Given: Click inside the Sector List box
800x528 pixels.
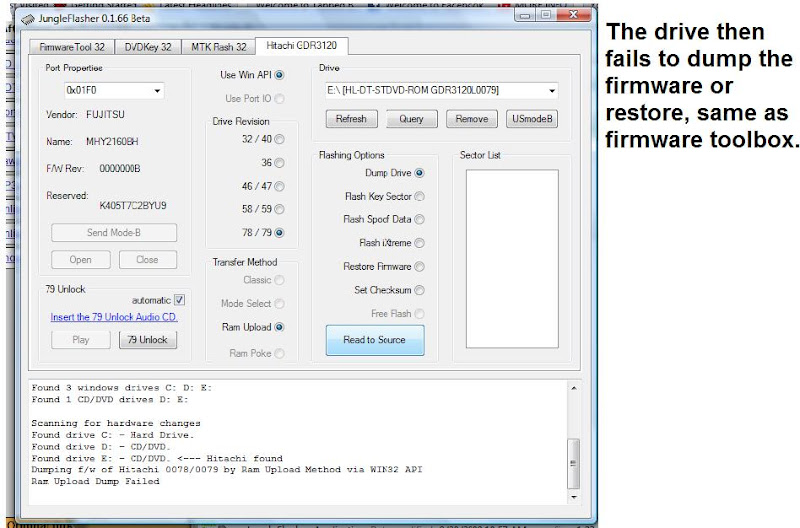Looking at the screenshot, I should (512, 259).
